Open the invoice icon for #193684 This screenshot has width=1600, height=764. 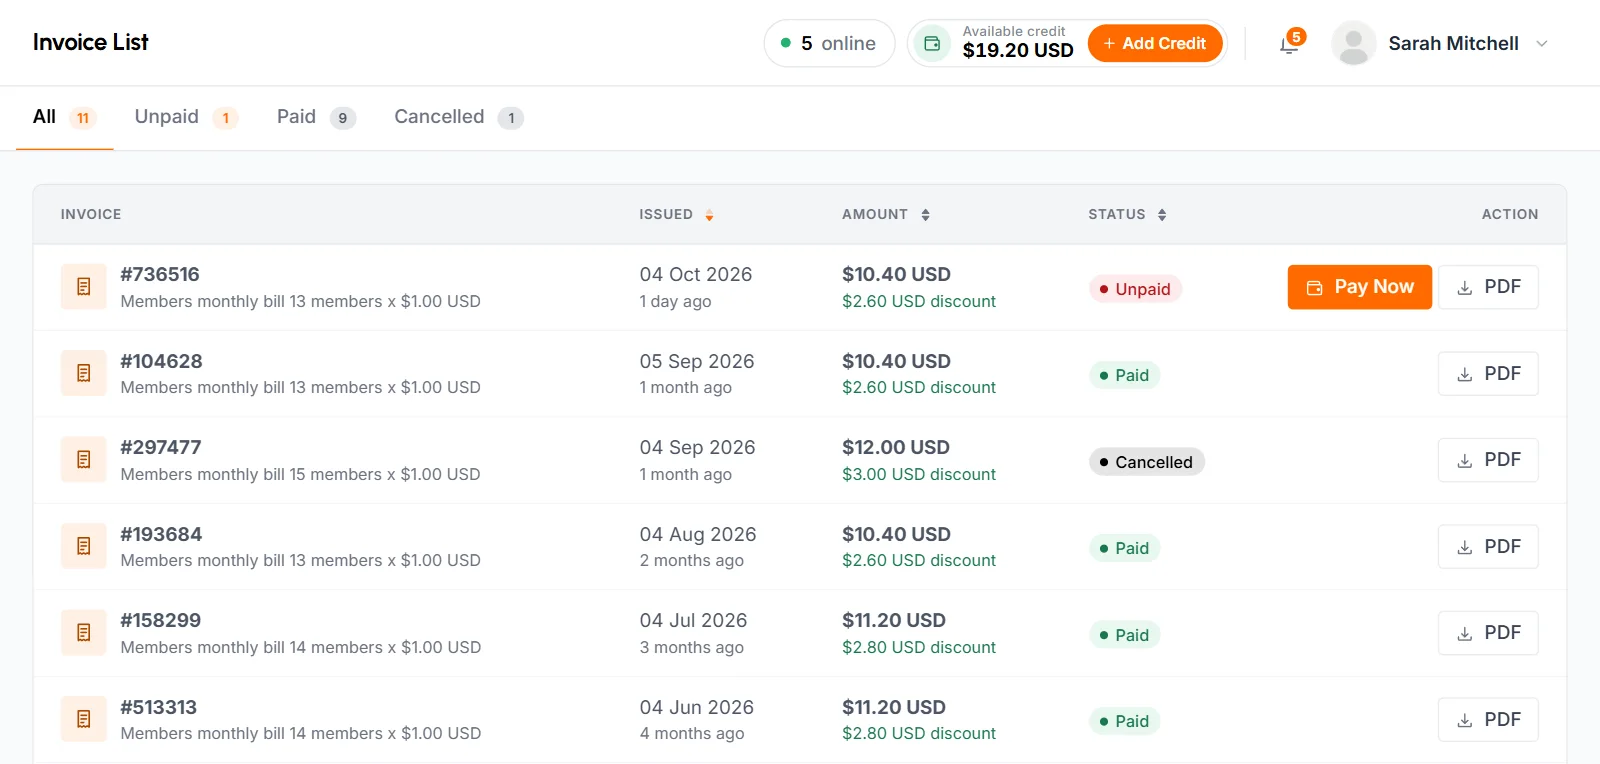(84, 546)
